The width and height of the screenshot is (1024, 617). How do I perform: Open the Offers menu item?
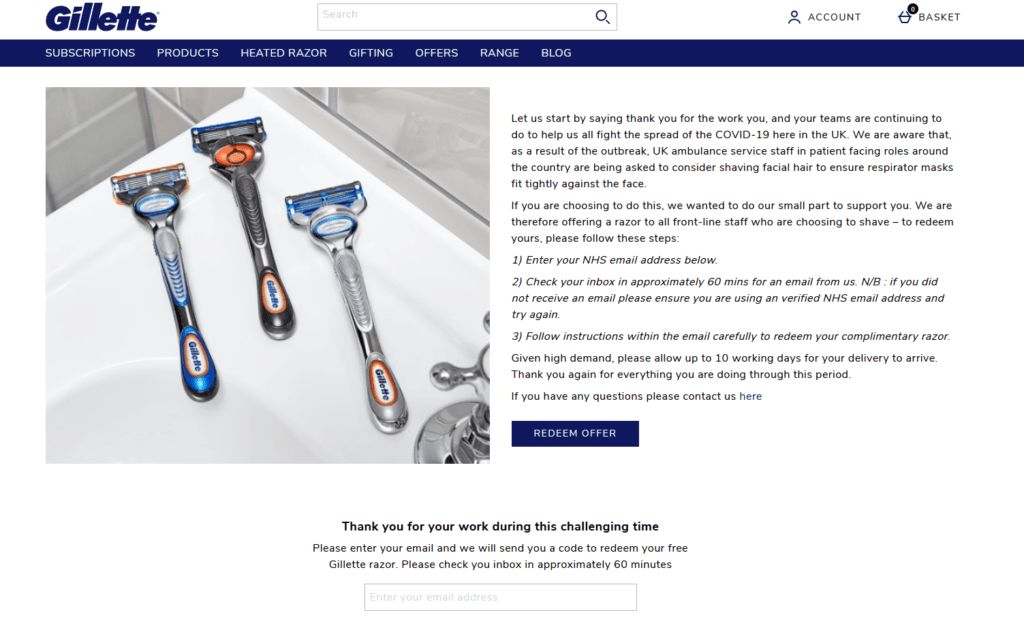(436, 53)
